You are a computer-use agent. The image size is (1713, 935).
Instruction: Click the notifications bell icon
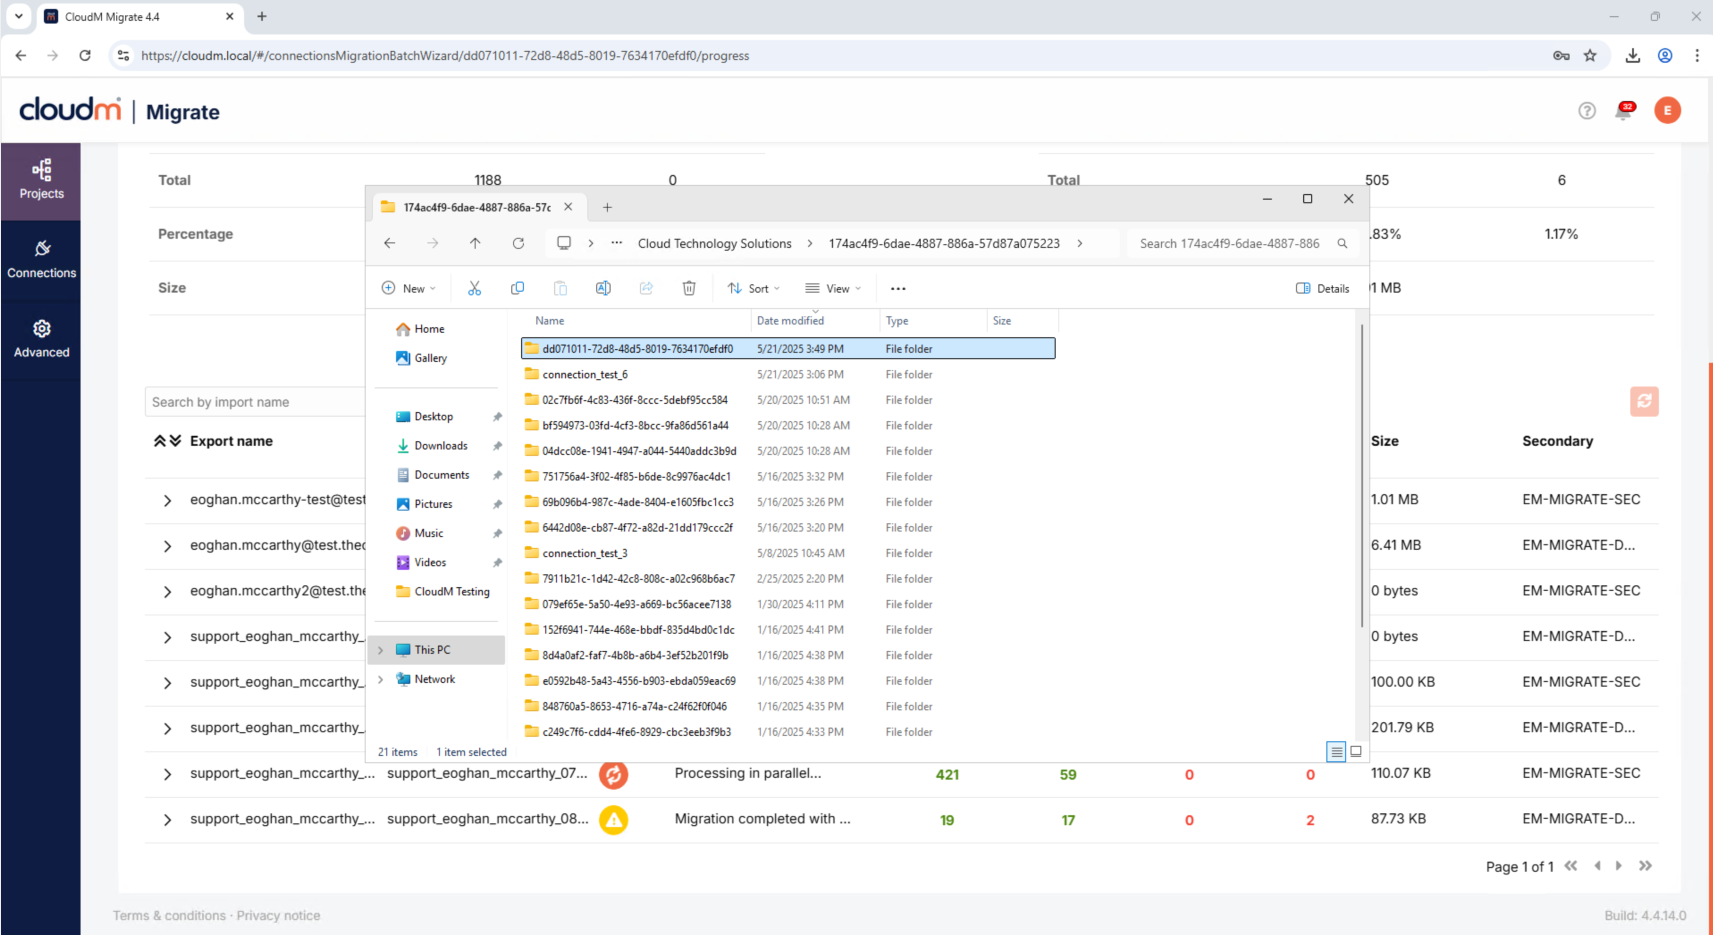(1623, 111)
